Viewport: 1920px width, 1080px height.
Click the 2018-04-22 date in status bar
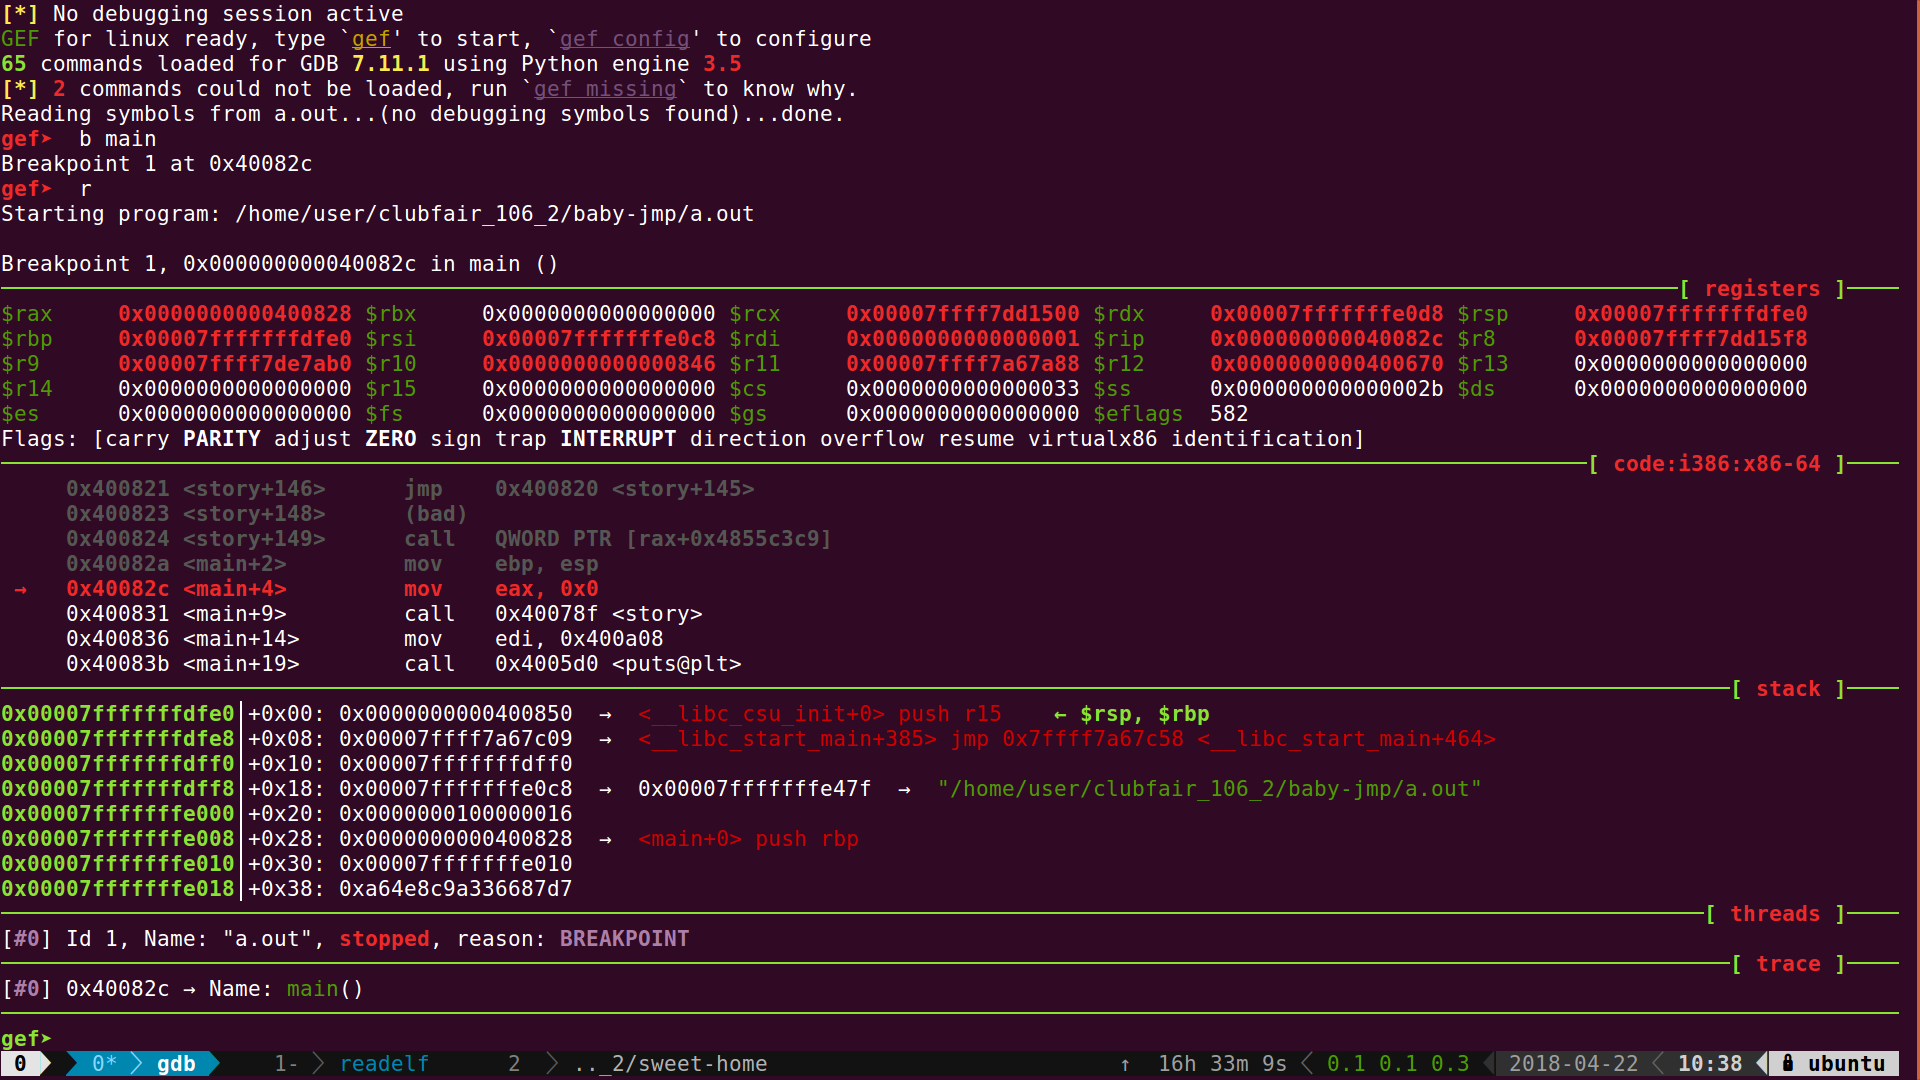[1573, 1063]
